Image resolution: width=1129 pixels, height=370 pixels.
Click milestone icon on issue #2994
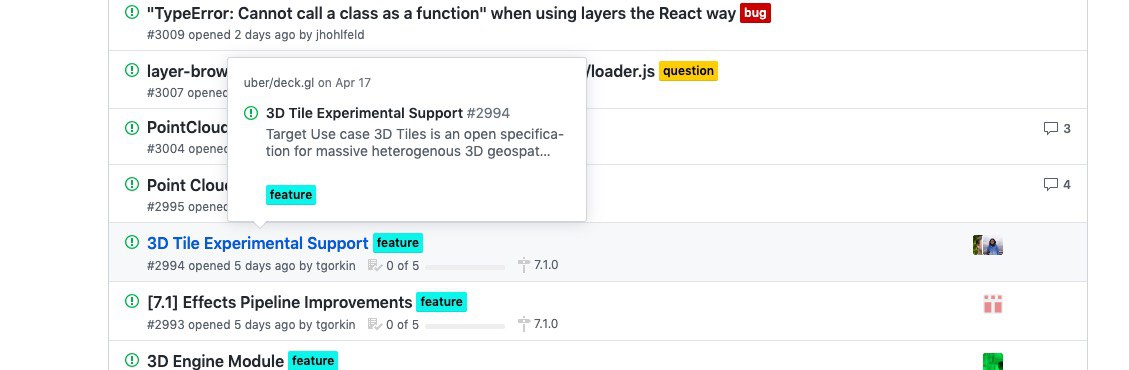tap(524, 266)
